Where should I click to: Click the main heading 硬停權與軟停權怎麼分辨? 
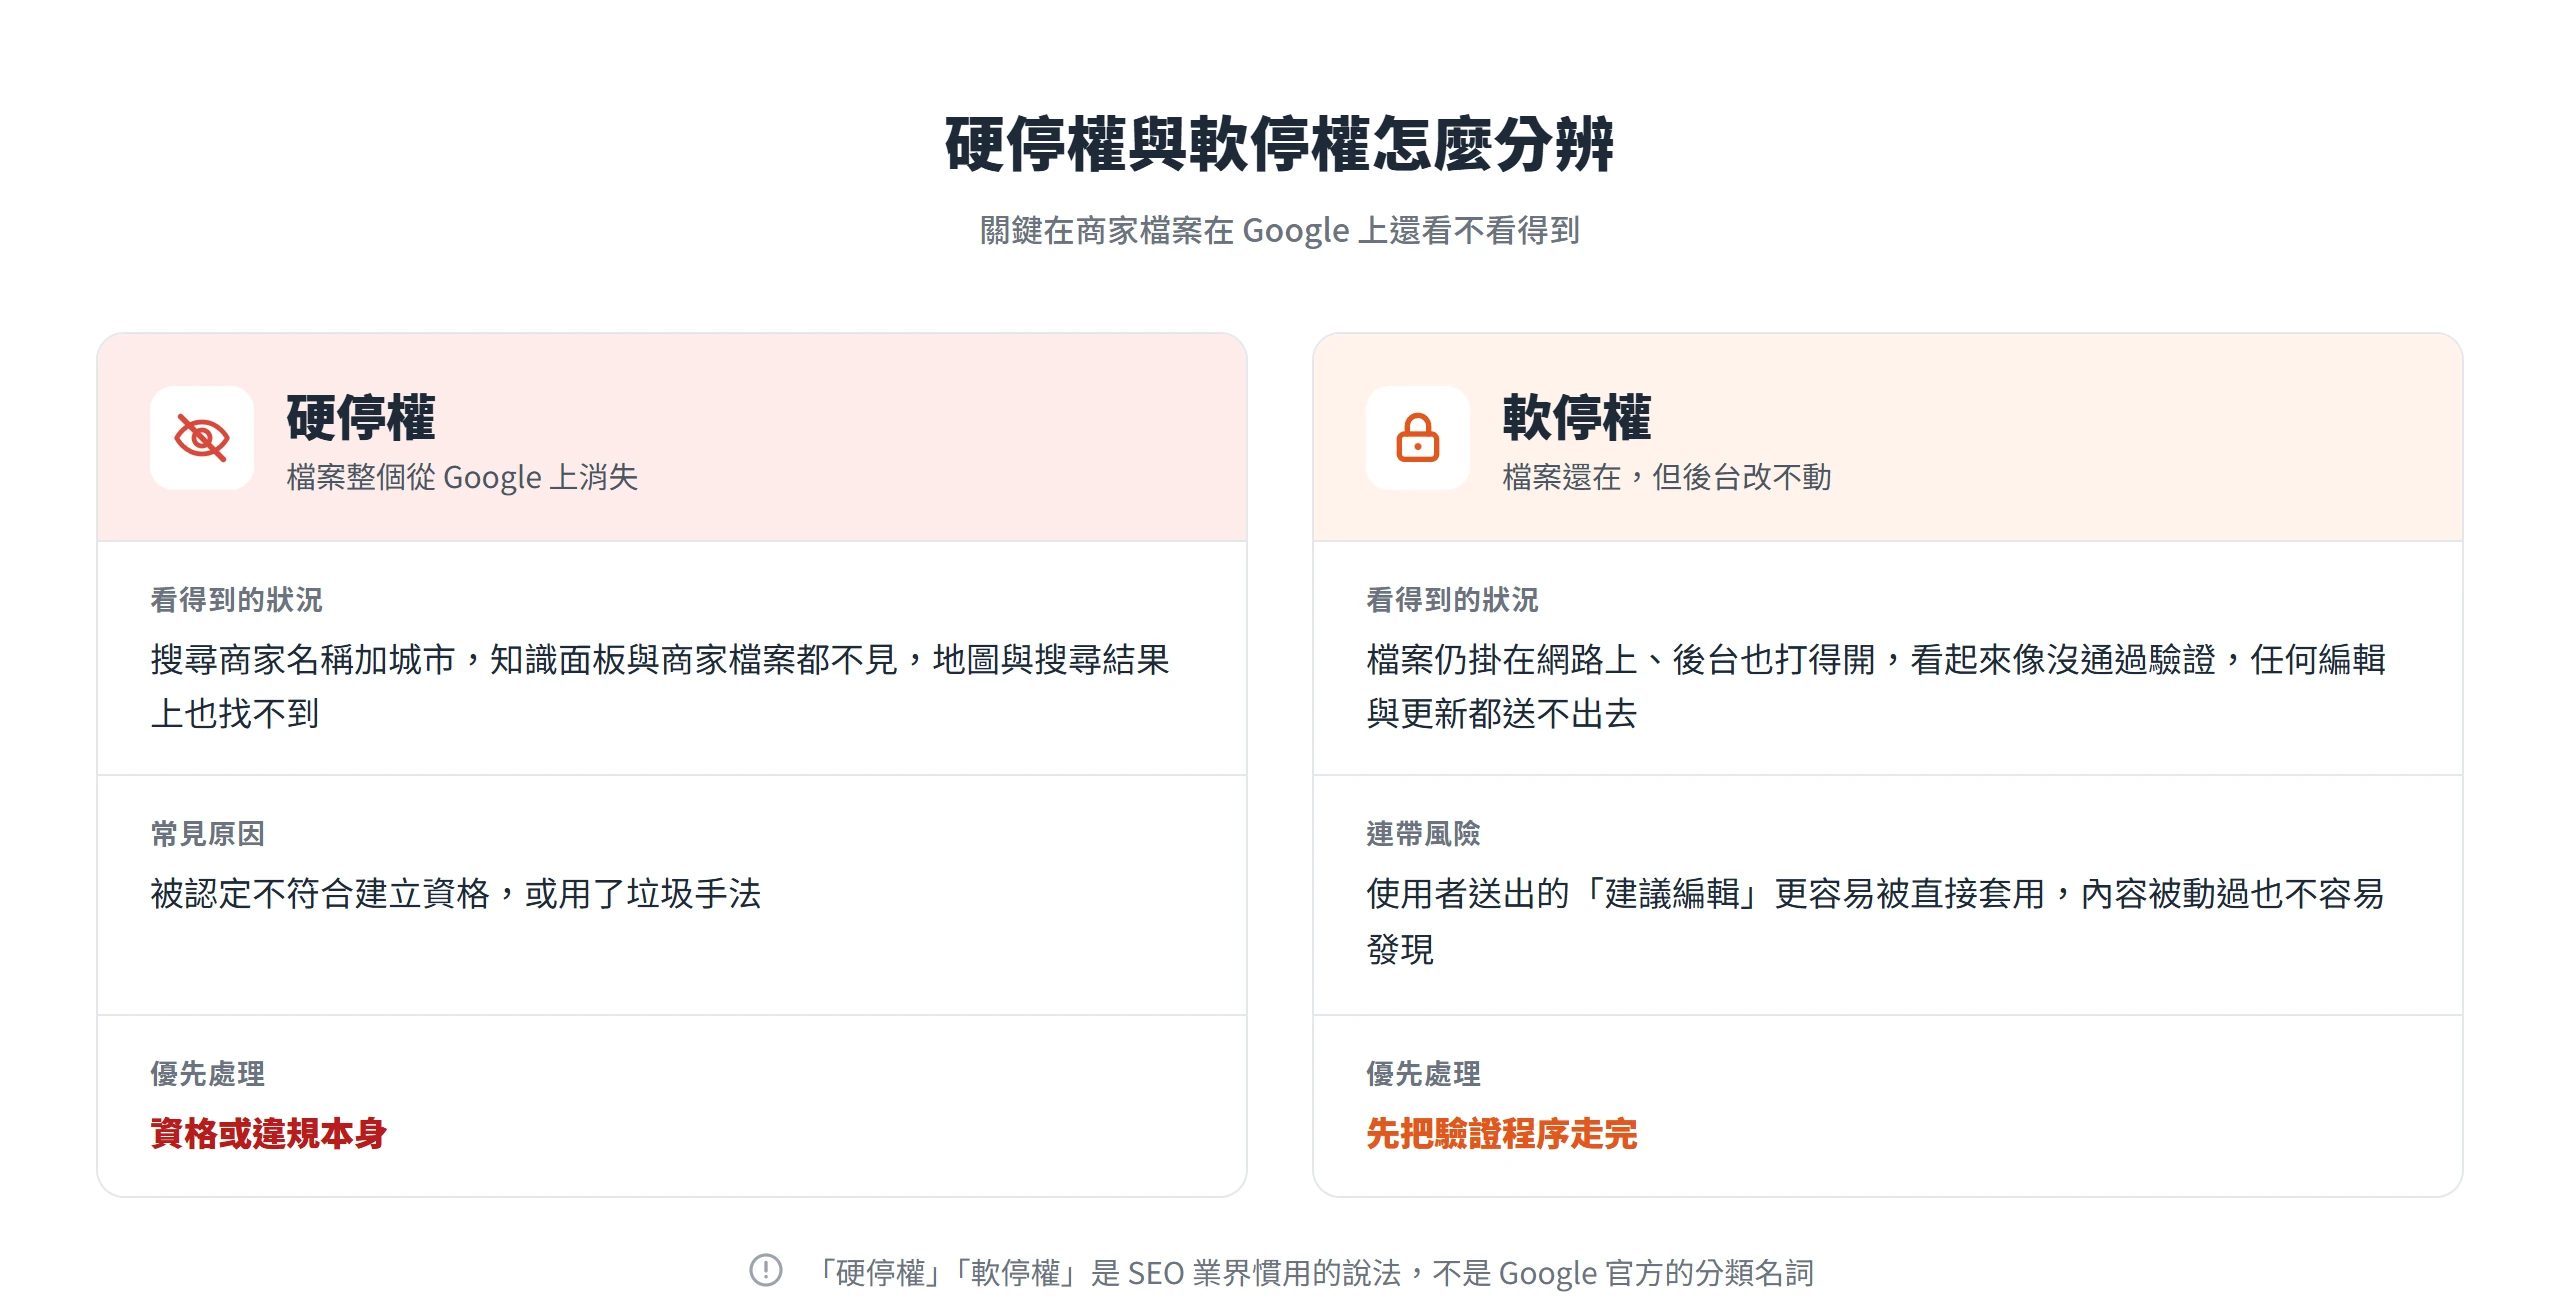point(1280,145)
